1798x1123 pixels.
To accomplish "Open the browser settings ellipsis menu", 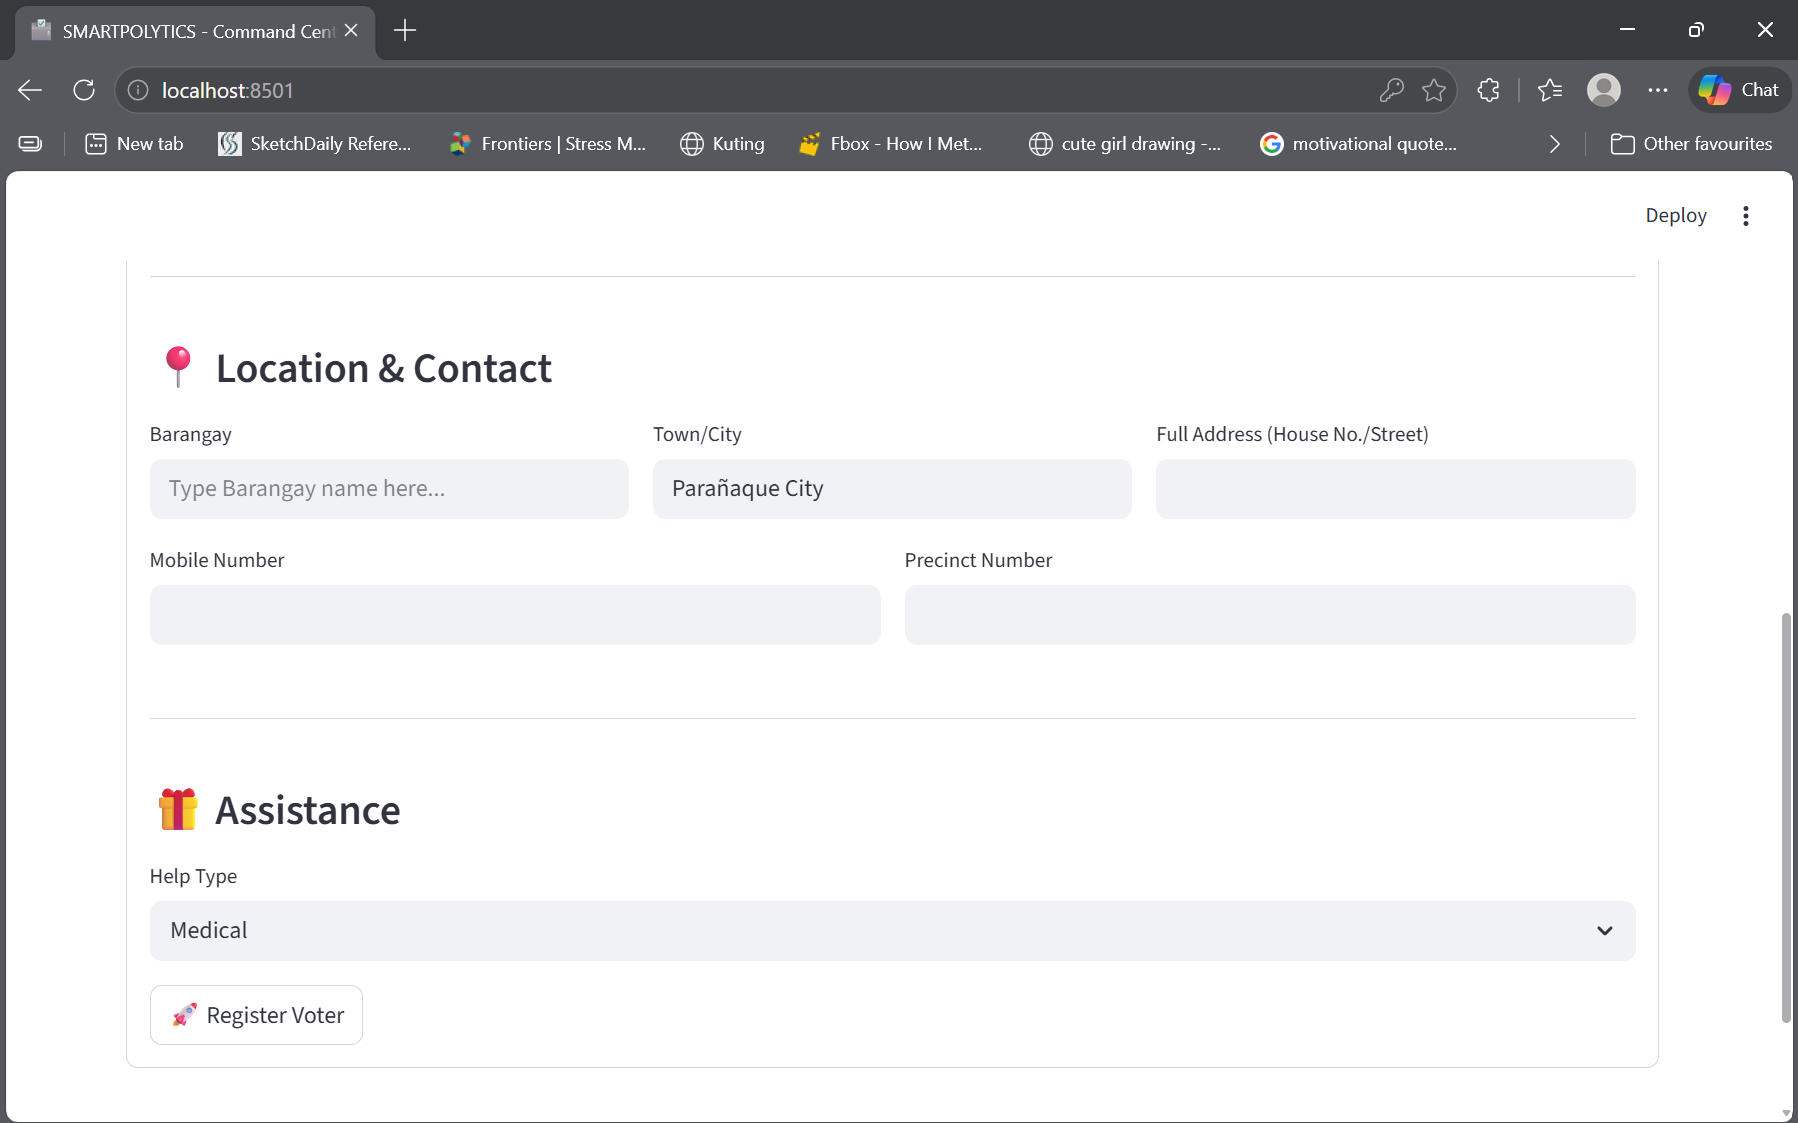I will tap(1658, 90).
